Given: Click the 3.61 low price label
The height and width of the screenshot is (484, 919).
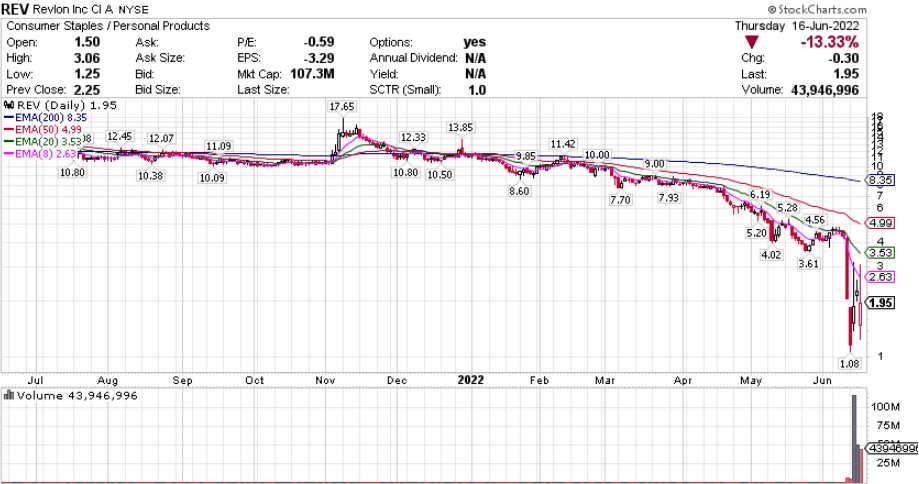Looking at the screenshot, I should tap(808, 264).
